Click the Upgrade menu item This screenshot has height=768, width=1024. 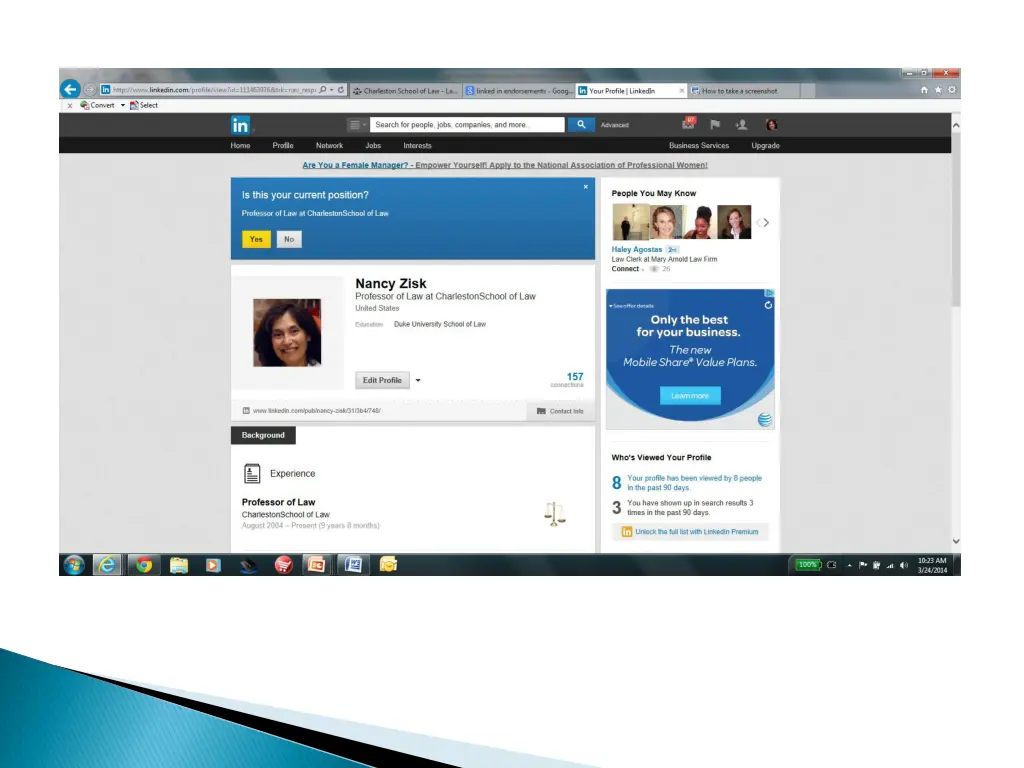765,146
